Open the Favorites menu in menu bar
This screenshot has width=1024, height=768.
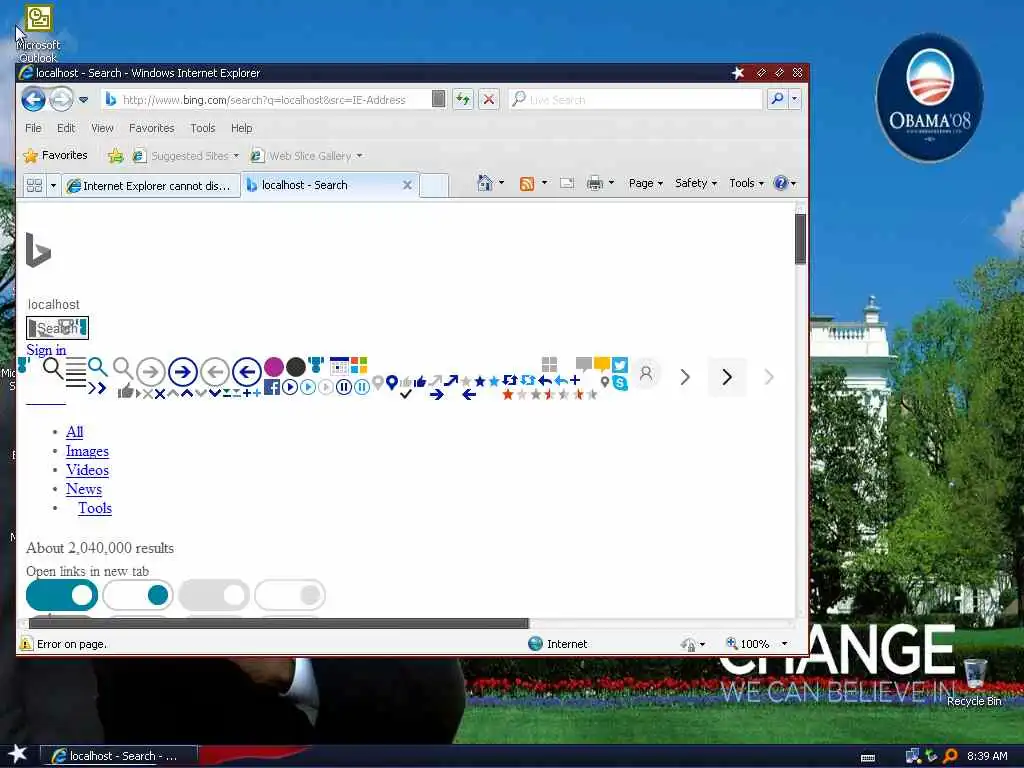pos(152,128)
